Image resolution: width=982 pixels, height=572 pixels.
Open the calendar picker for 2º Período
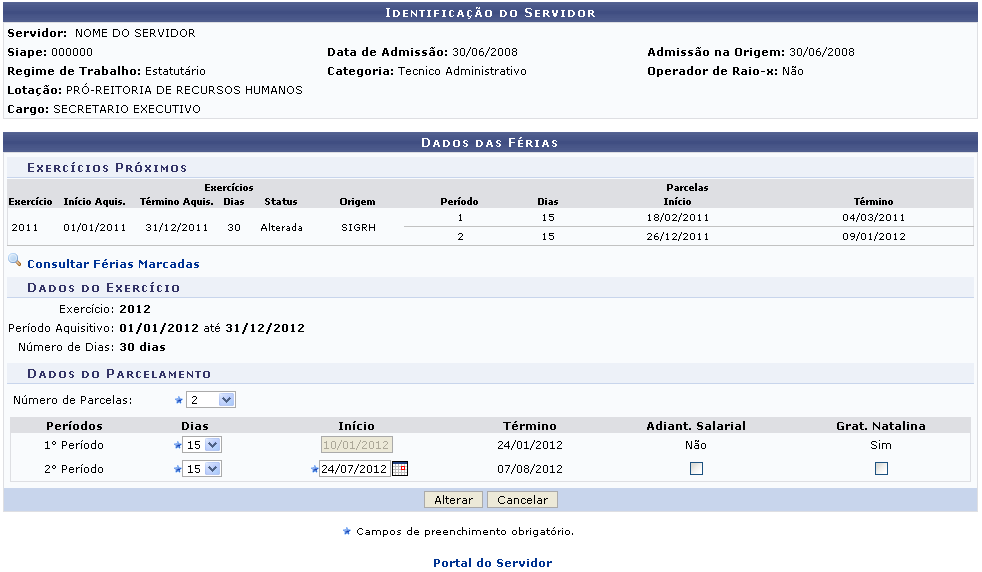(x=400, y=468)
